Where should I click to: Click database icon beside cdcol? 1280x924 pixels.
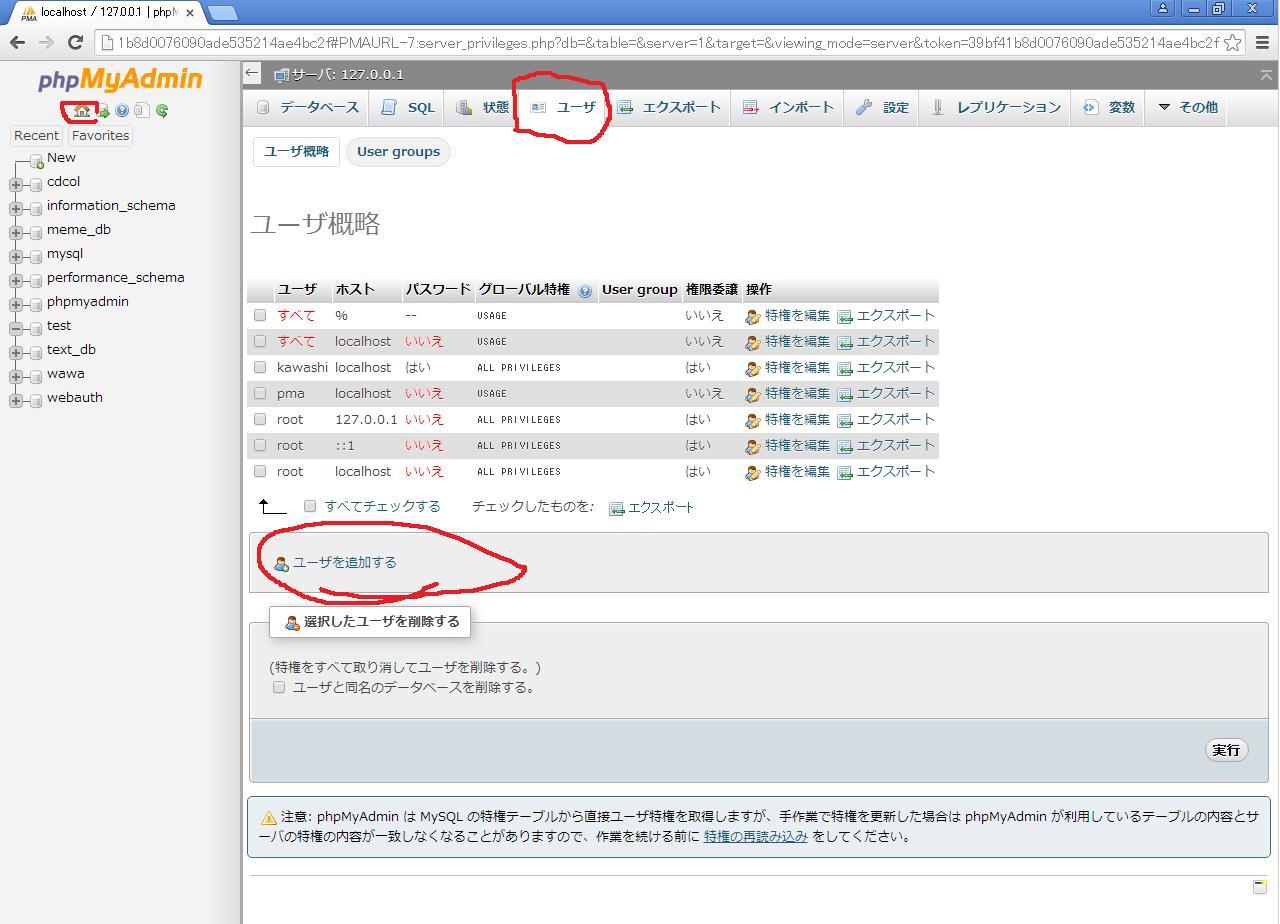pos(36,184)
